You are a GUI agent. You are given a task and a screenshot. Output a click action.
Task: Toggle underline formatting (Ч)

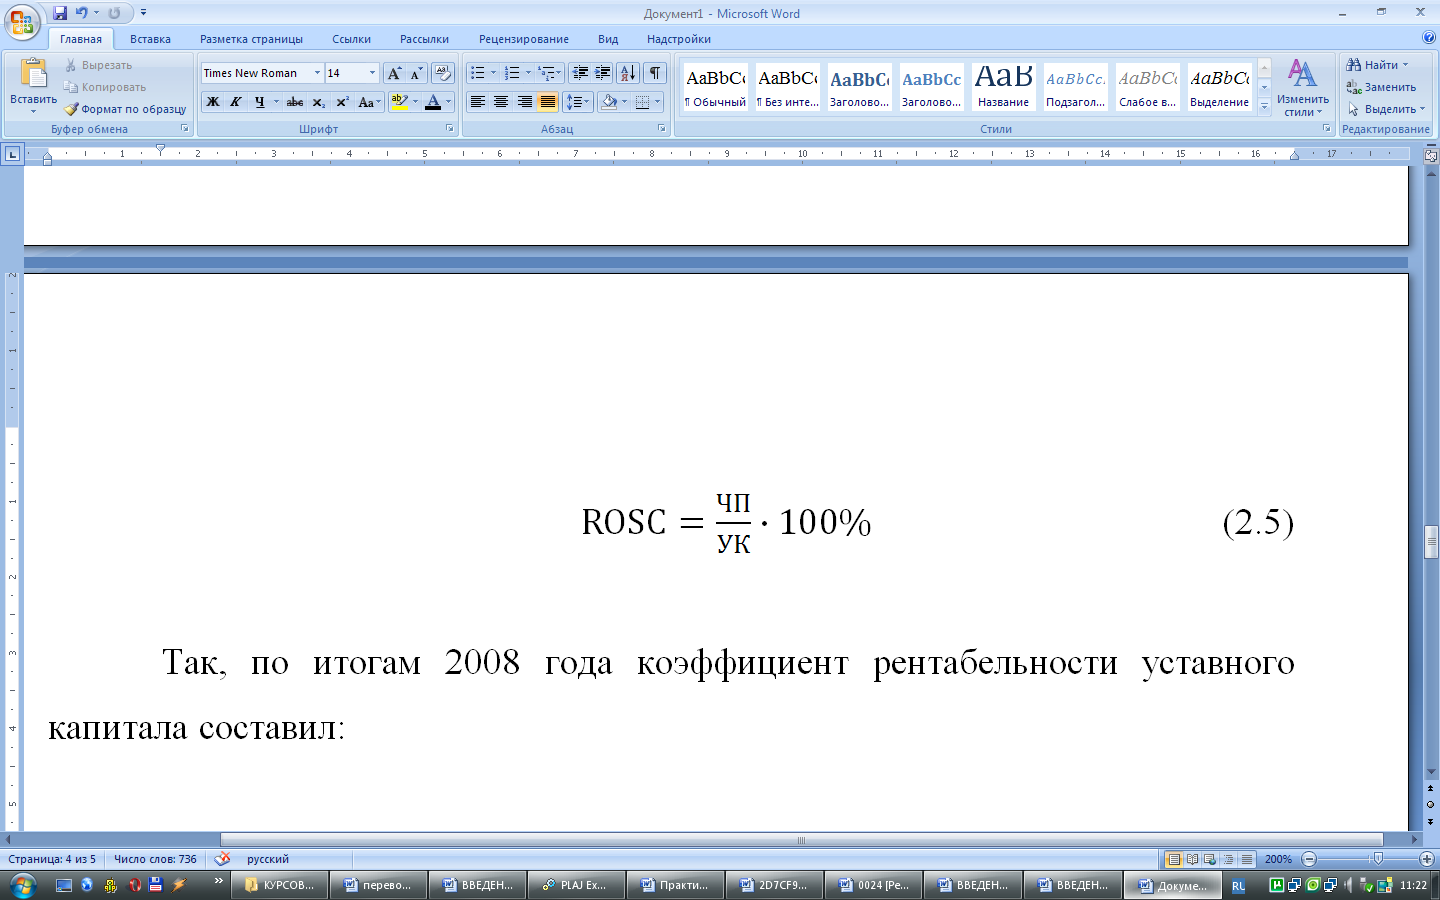pos(260,102)
